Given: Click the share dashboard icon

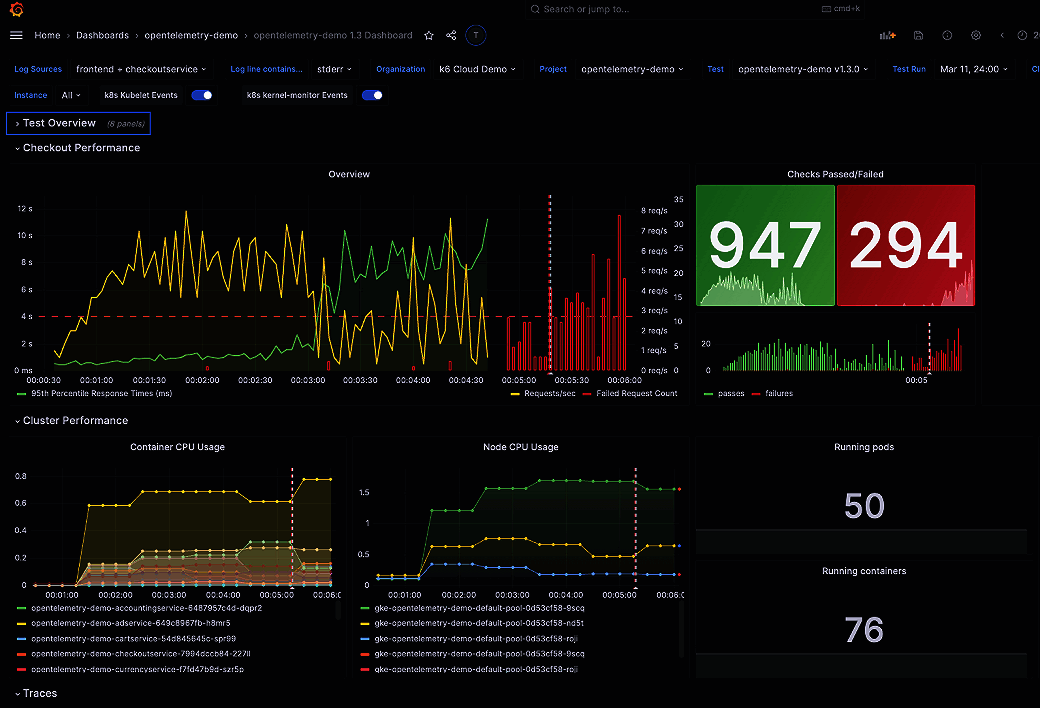Looking at the screenshot, I should coord(451,35).
